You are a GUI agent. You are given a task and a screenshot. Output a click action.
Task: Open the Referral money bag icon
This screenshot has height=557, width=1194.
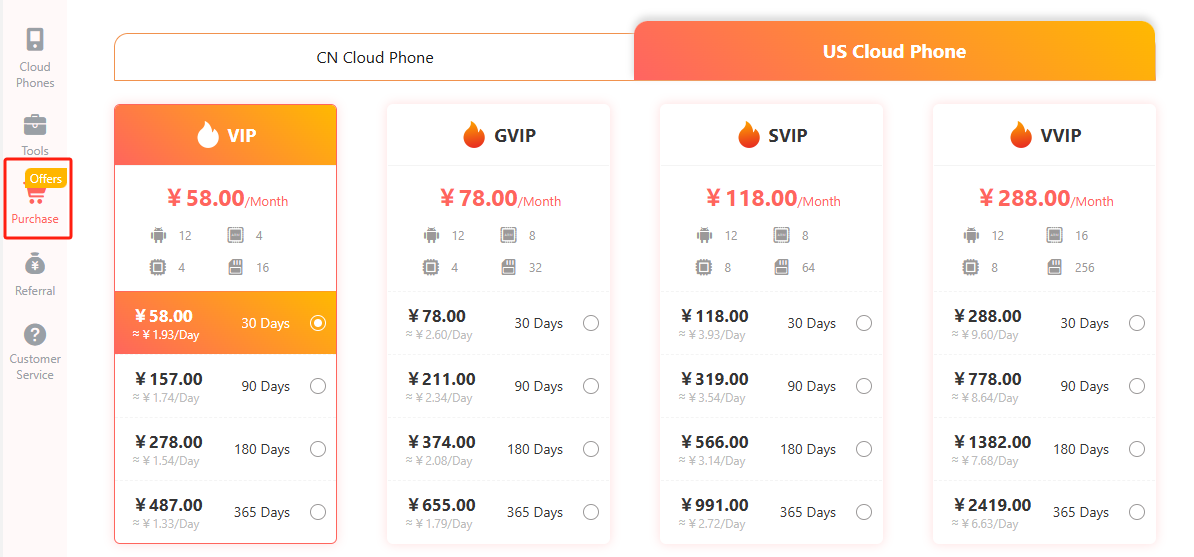35,264
